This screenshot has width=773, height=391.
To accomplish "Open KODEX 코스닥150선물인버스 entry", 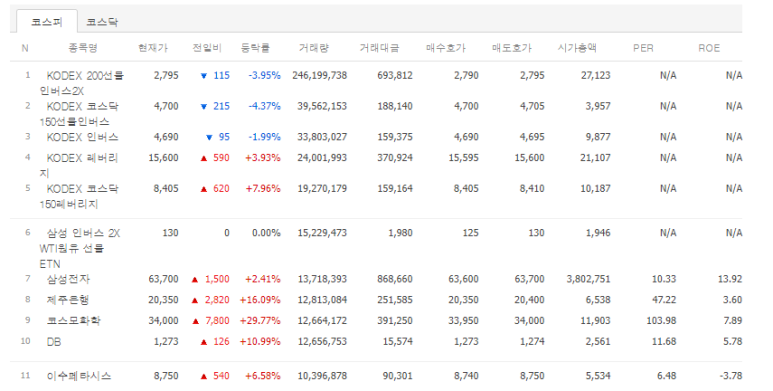I will pos(79,114).
